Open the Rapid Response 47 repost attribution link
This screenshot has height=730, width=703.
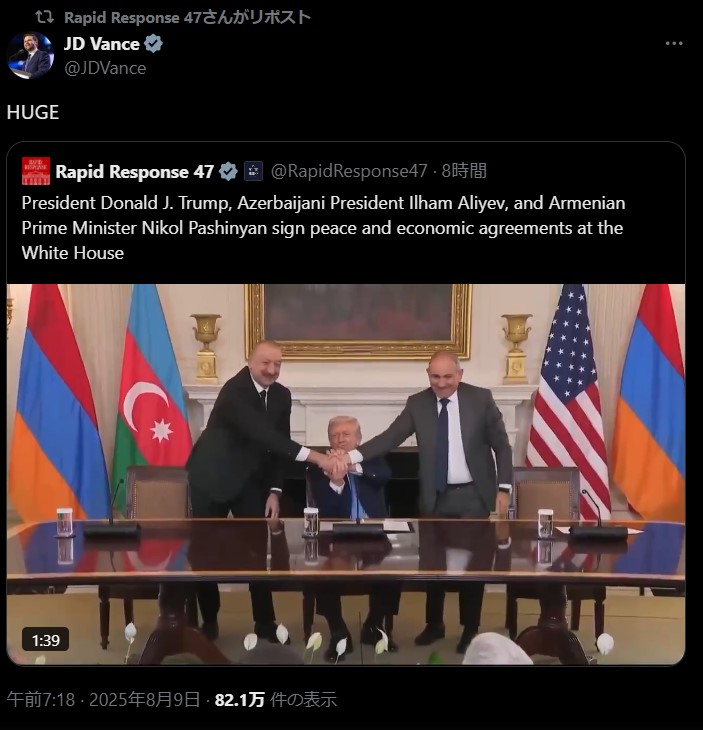187,17
